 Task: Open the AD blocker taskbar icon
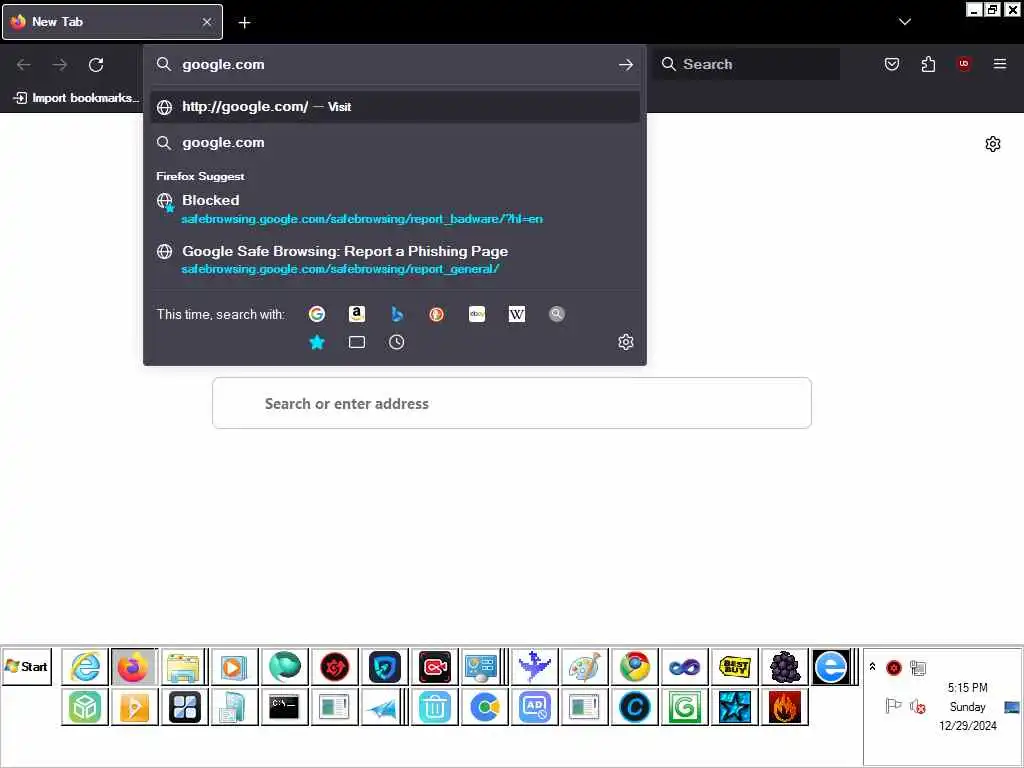[x=534, y=707]
